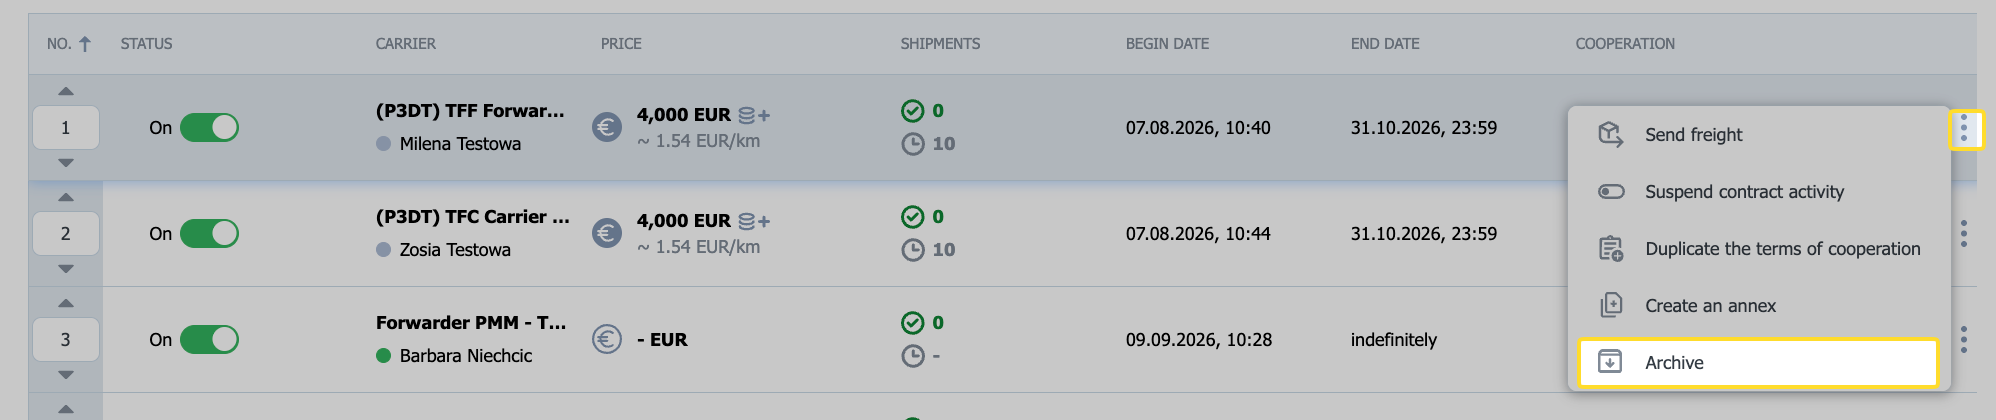This screenshot has width=1996, height=420.
Task: Move row 3 down with the arrow
Action: [66, 375]
